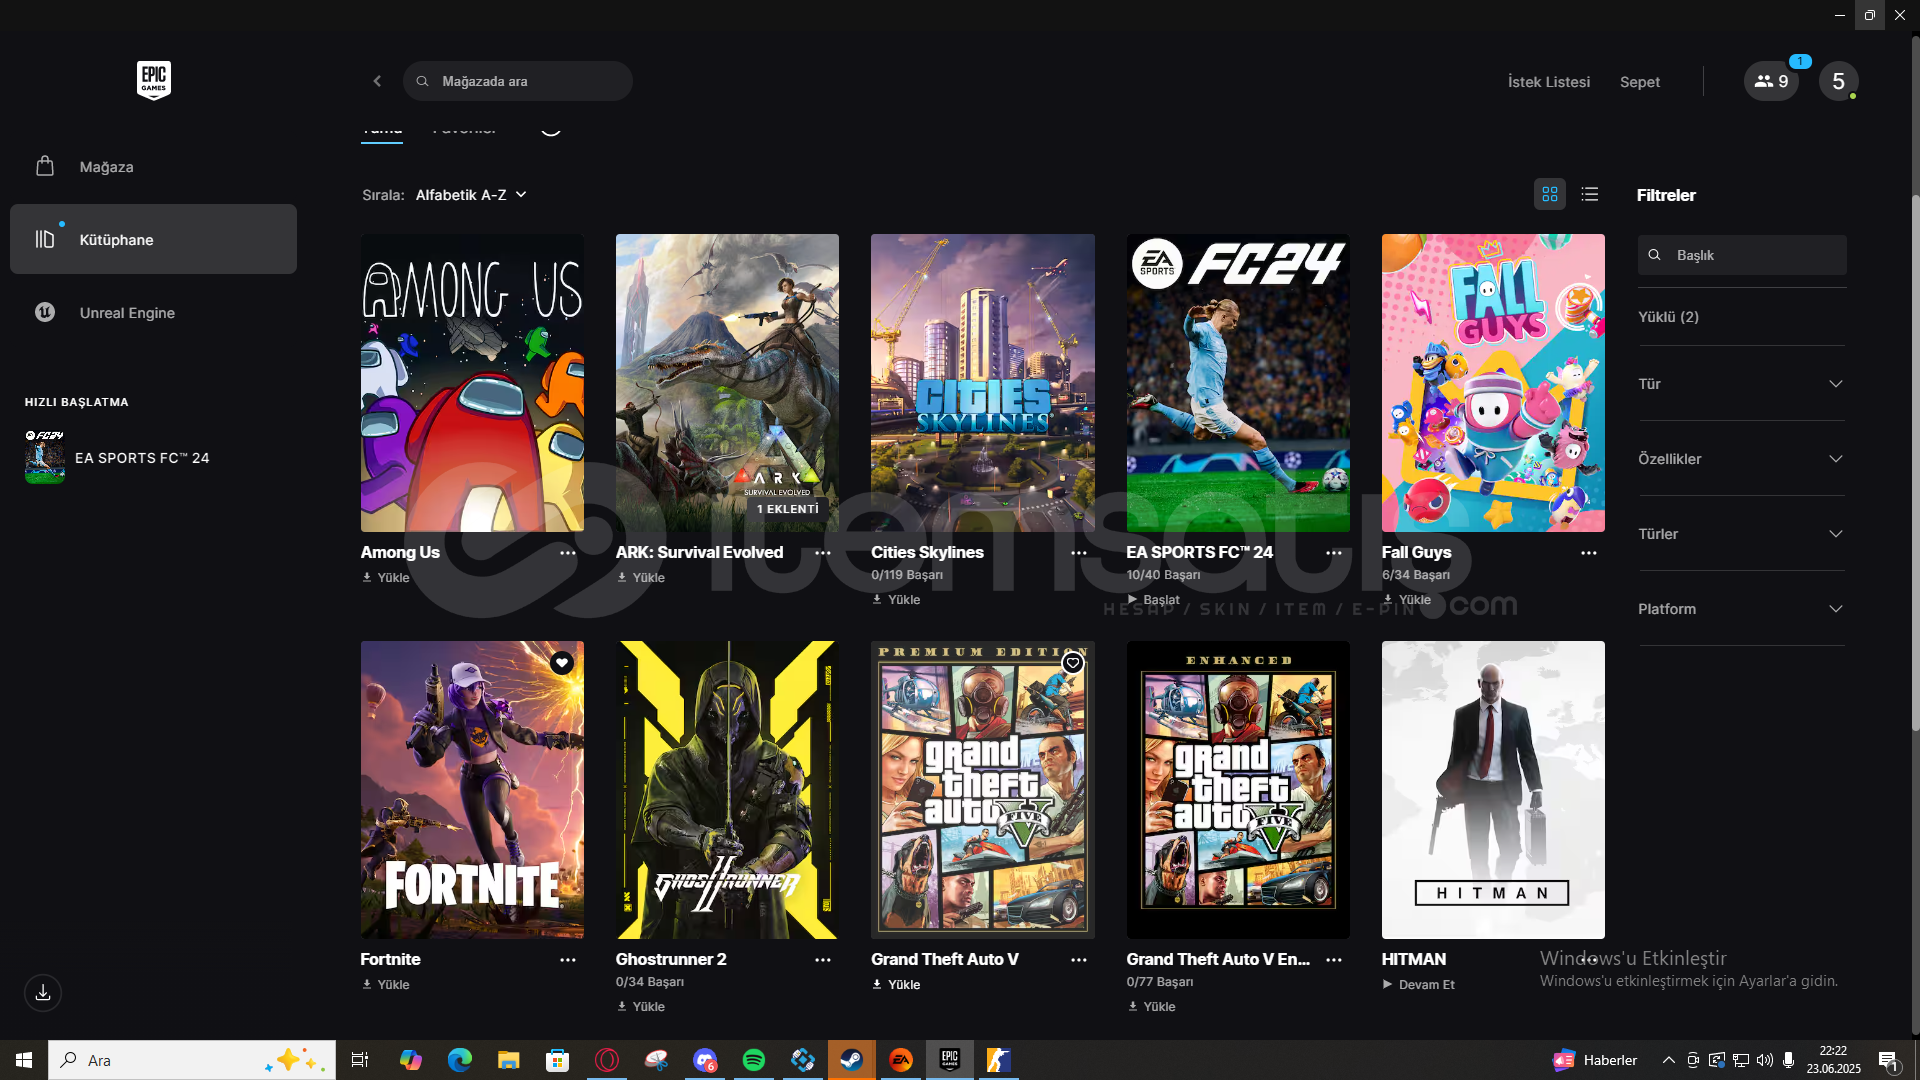Expand the Özellikler filter

[x=1741, y=459]
